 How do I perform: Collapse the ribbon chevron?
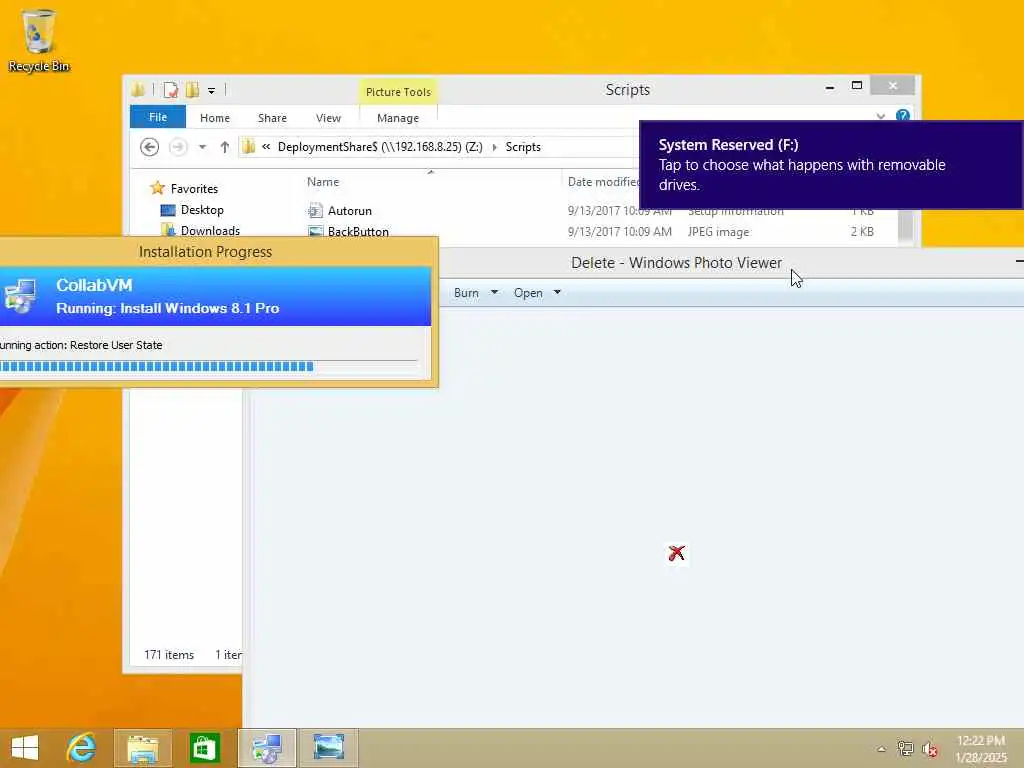pos(880,116)
